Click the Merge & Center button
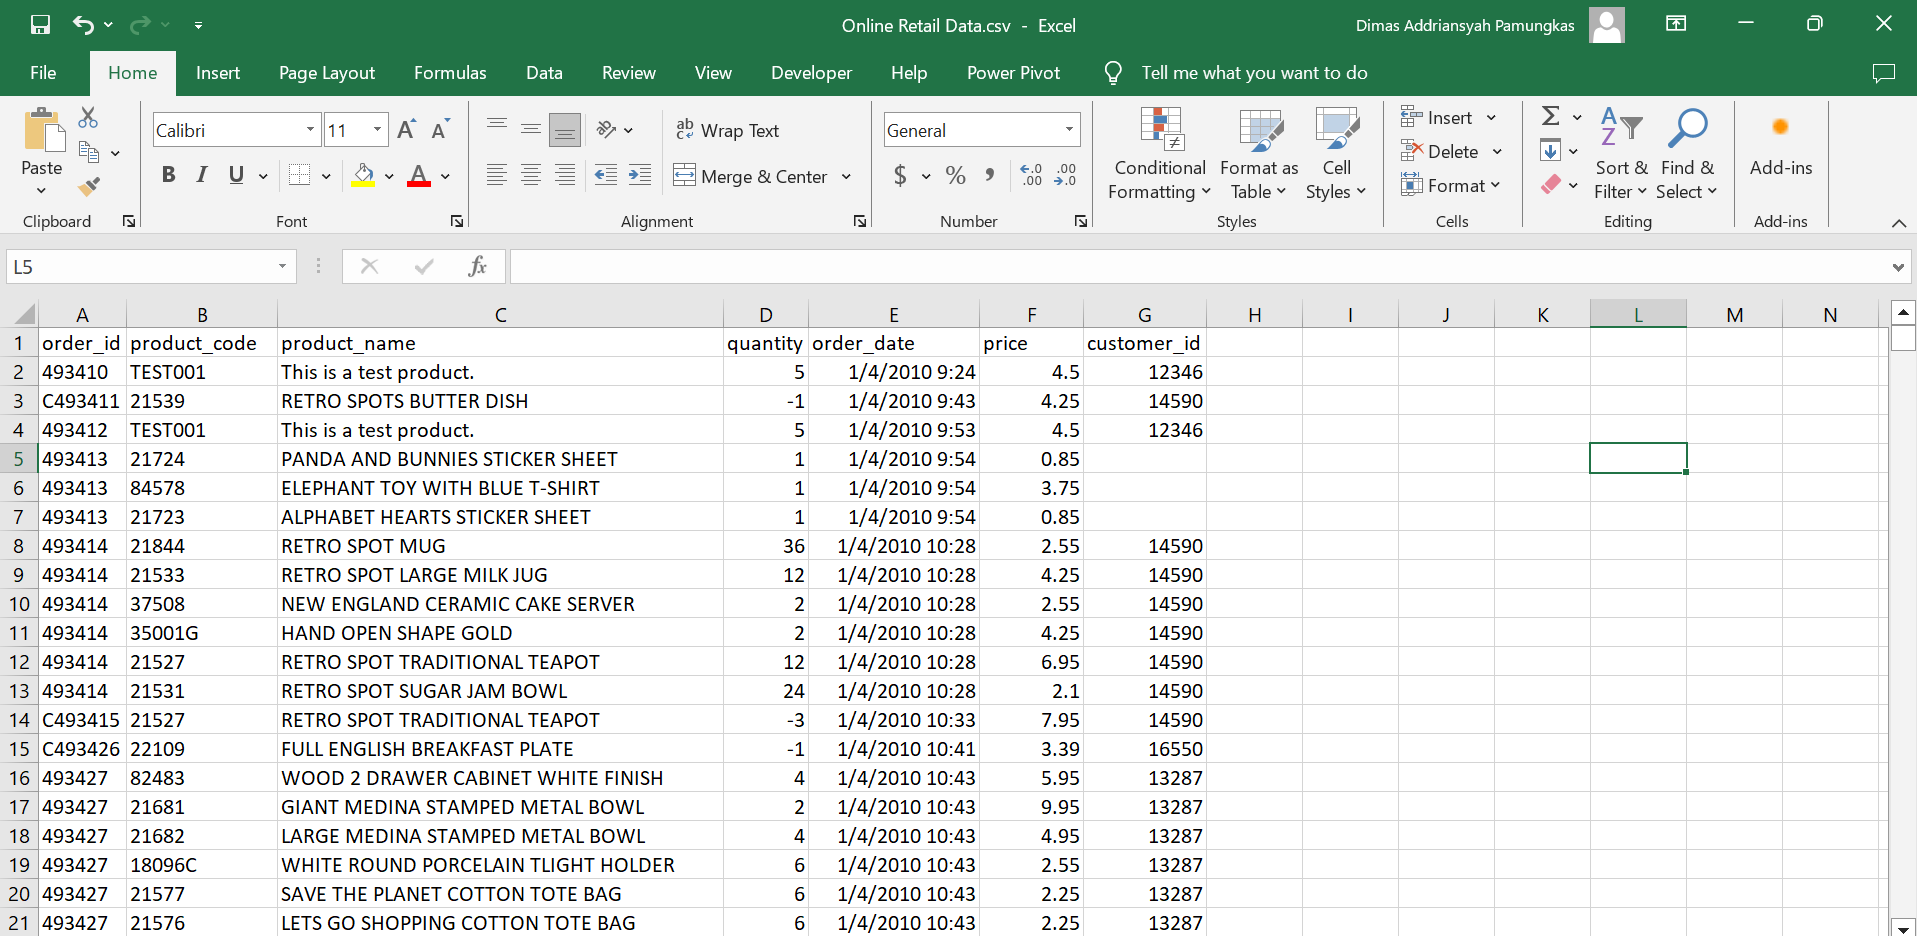The image size is (1917, 936). point(752,176)
